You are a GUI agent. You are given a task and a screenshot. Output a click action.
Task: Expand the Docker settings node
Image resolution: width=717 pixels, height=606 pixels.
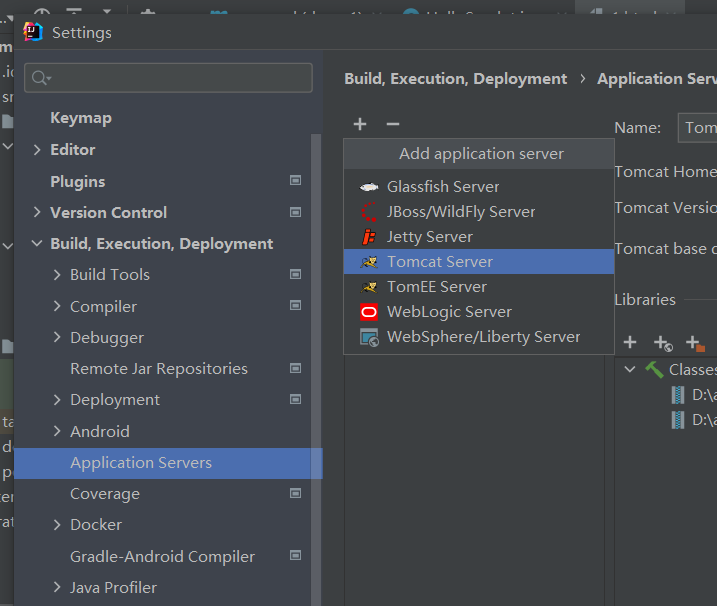click(57, 525)
